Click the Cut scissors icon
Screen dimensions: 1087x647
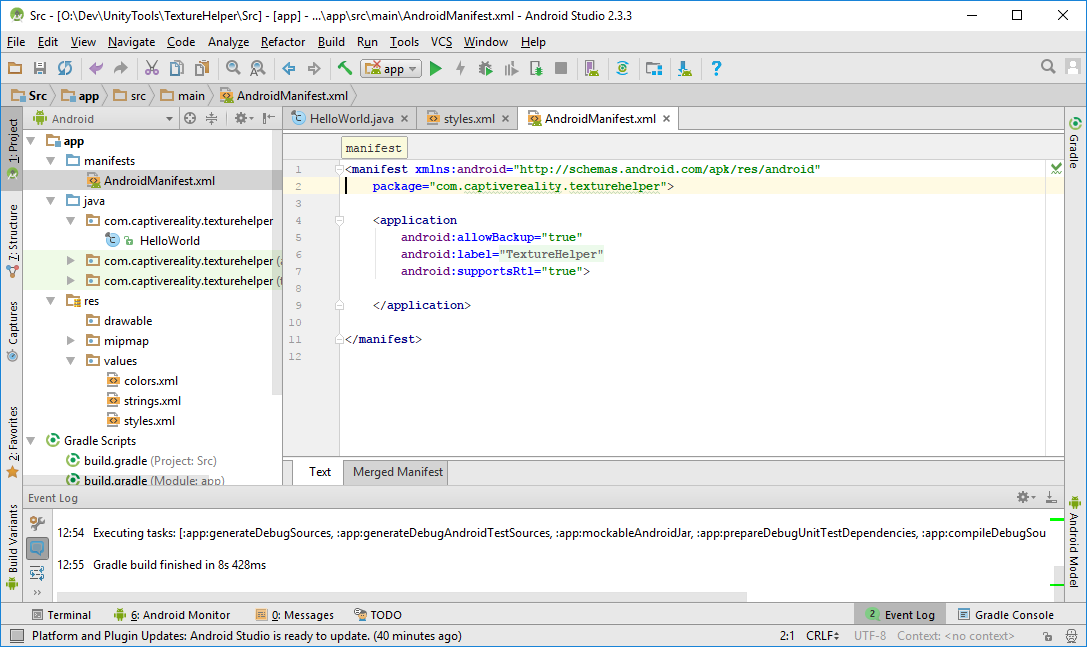tap(152, 68)
